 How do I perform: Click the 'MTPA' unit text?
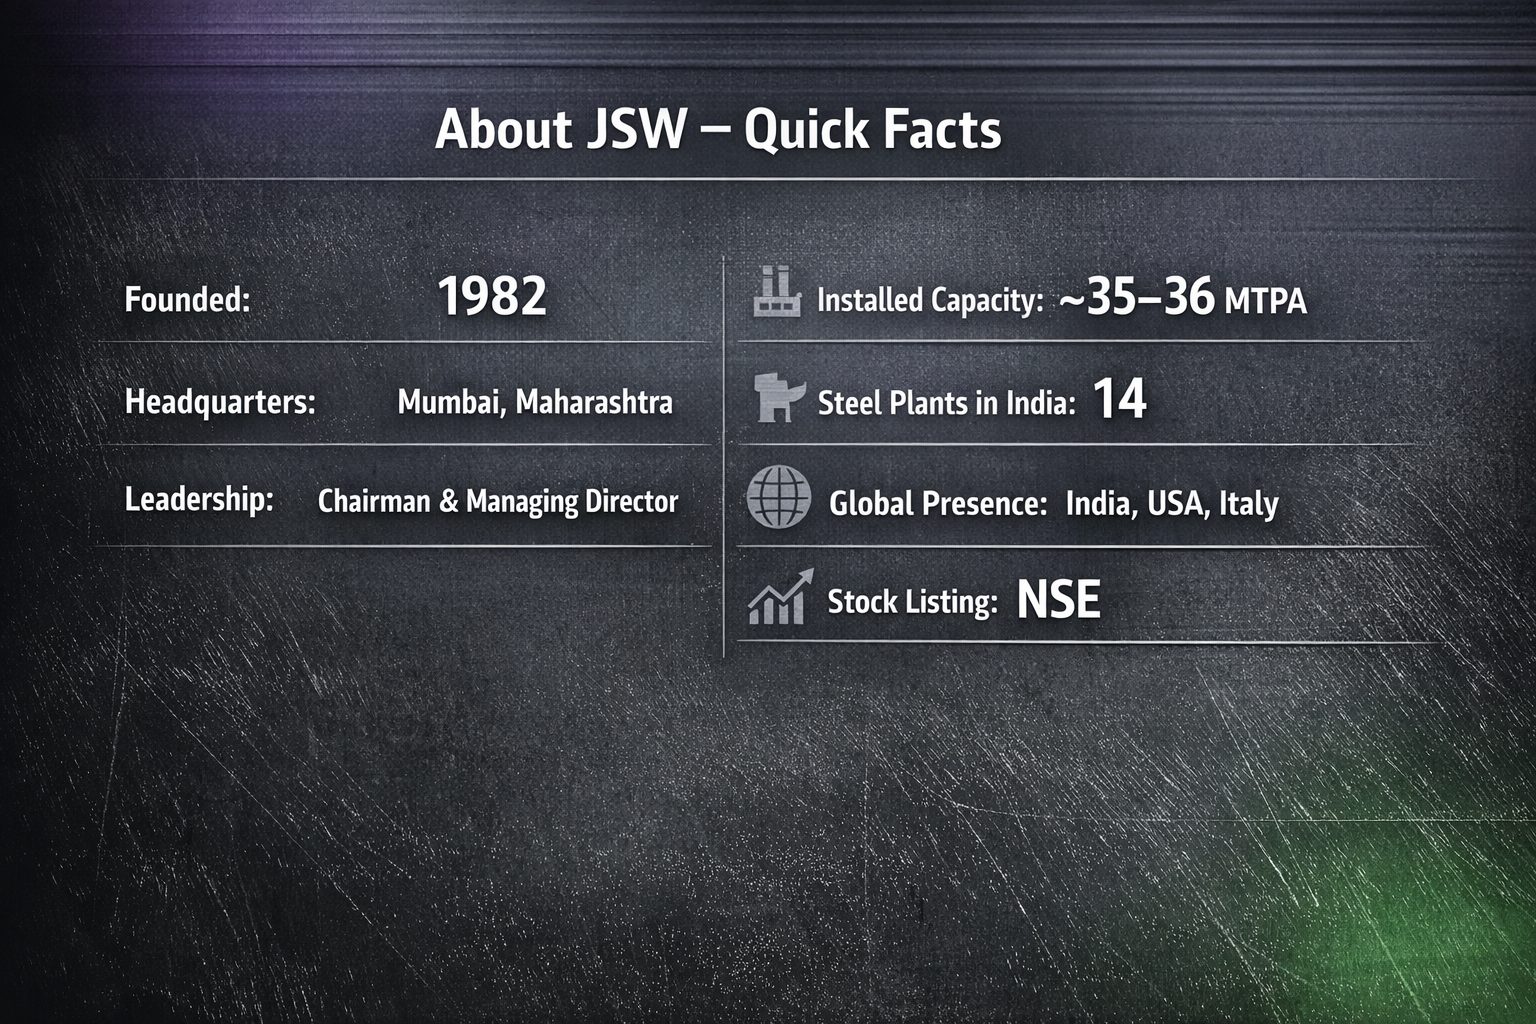[x=1265, y=301]
